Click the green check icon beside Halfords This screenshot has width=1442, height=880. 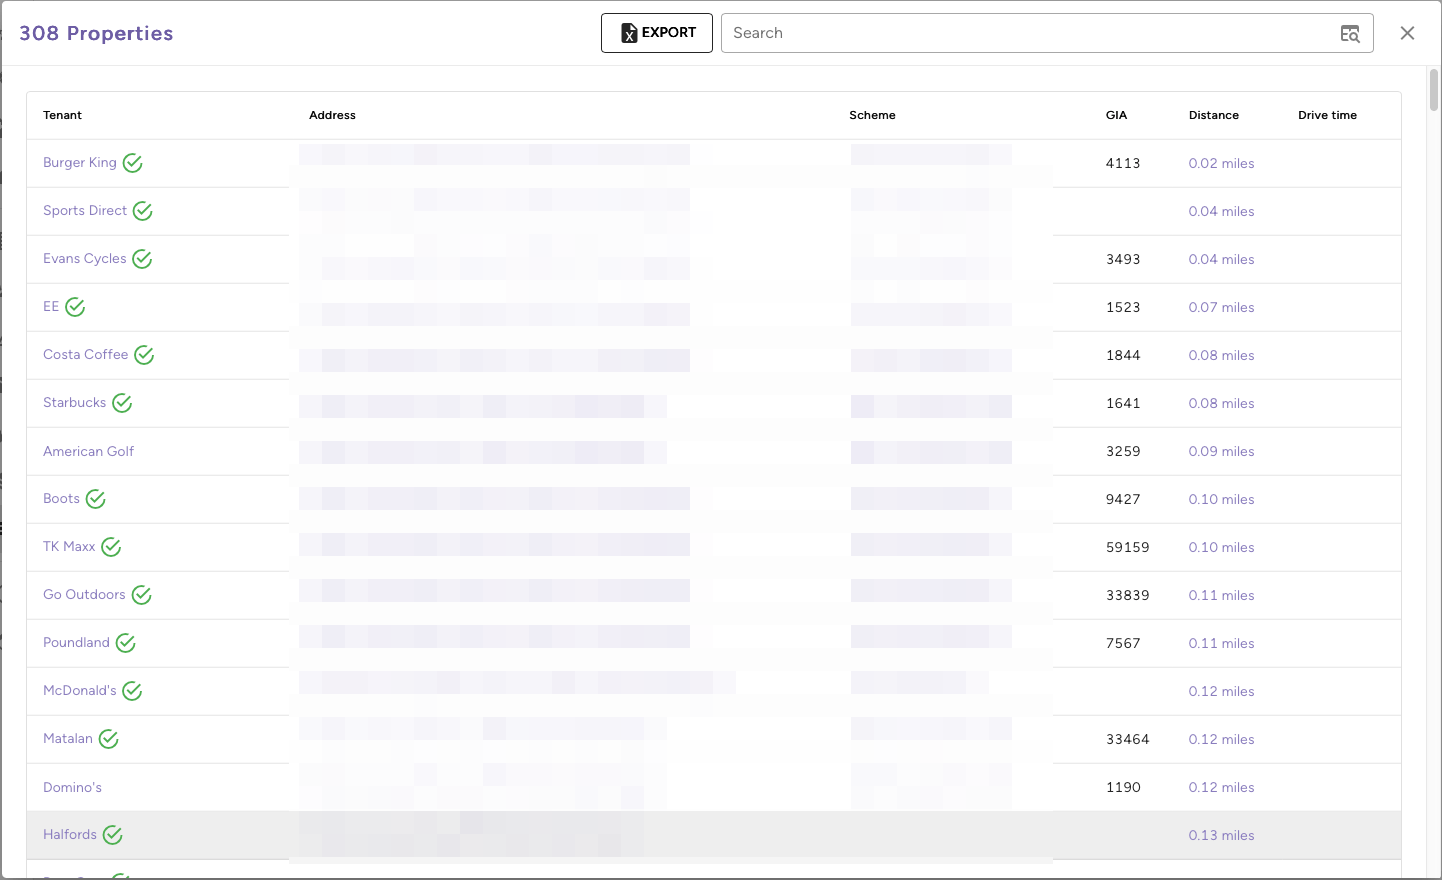[x=113, y=835]
